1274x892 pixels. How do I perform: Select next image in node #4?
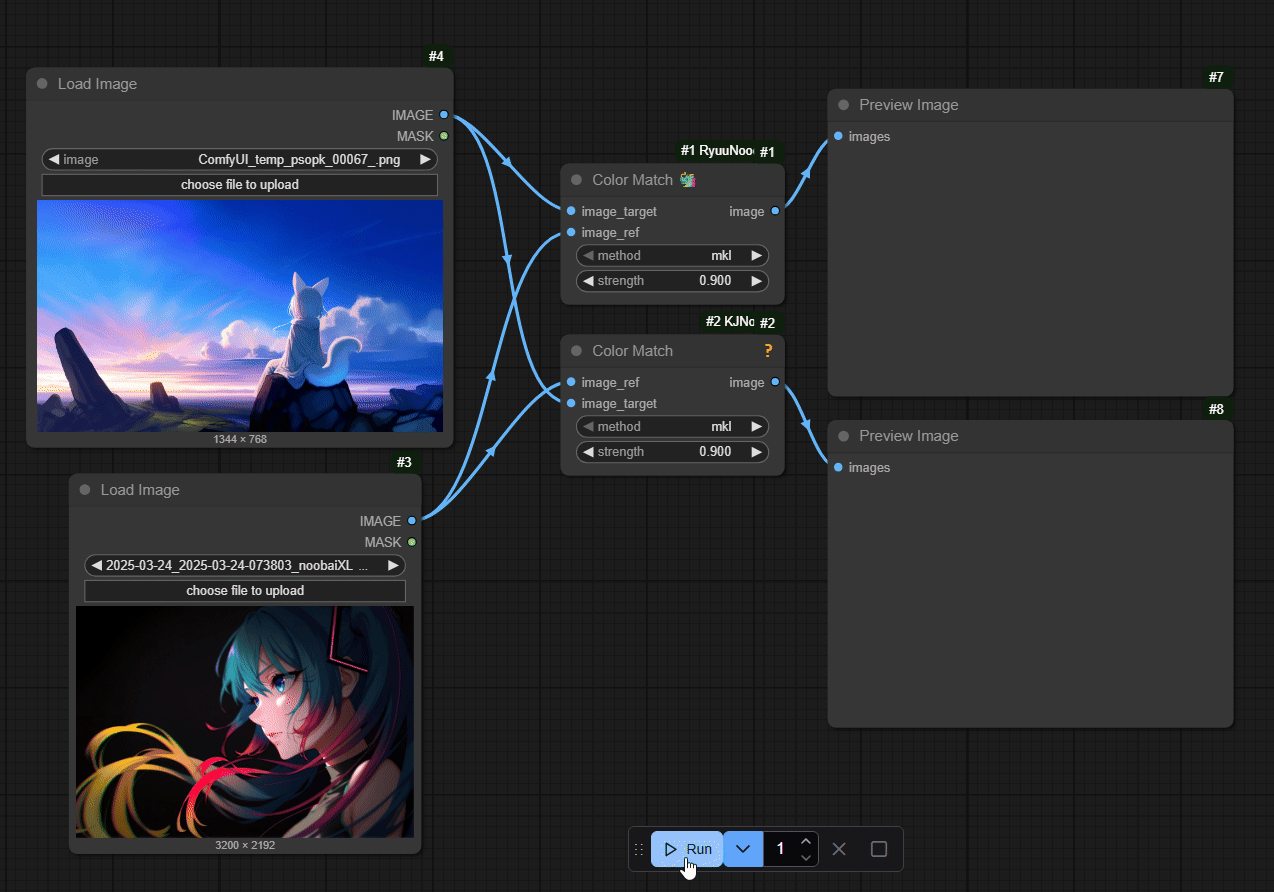[425, 159]
